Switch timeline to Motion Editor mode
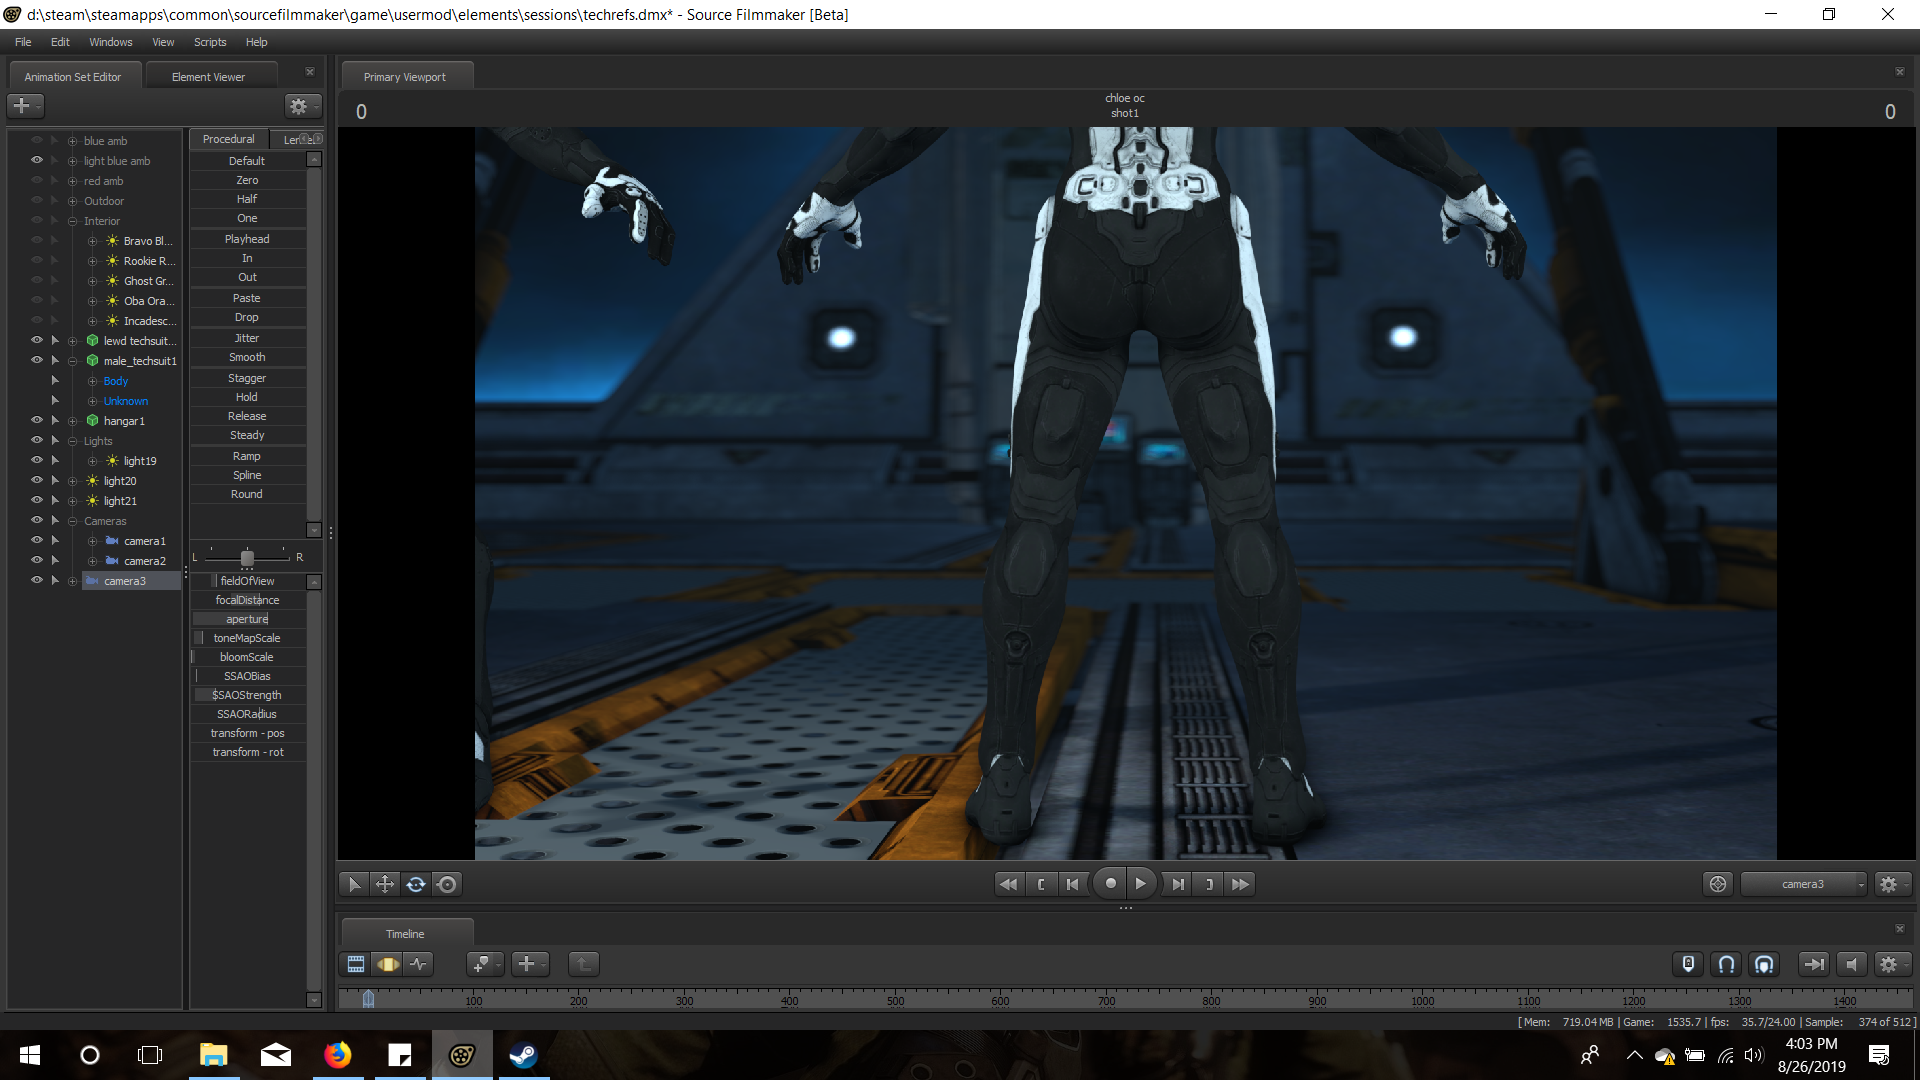This screenshot has width=1920, height=1080. (387, 964)
